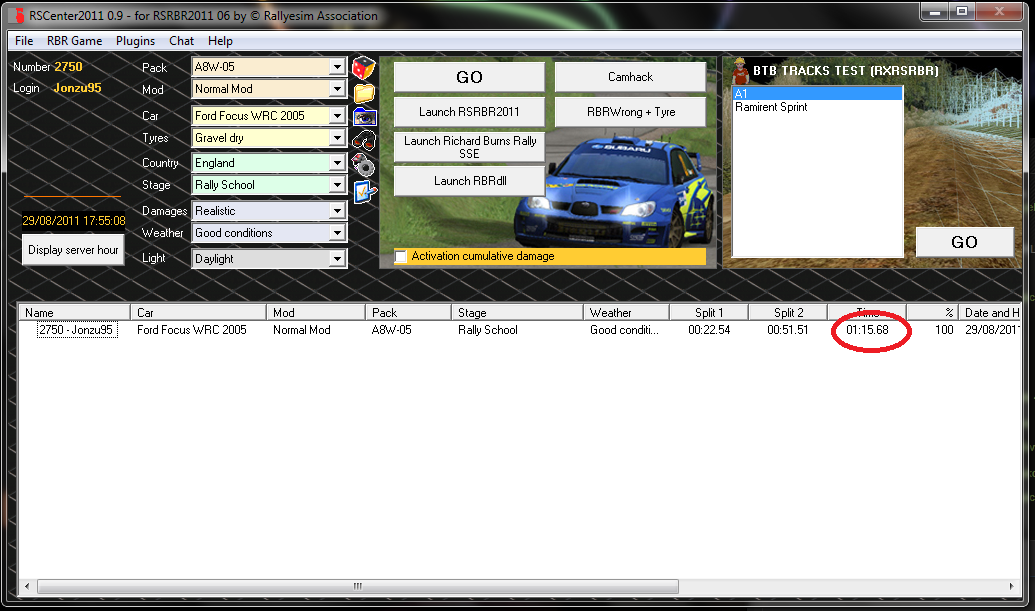Viewport: 1035px width, 611px height.
Task: Click Launch Richard Burns Rally SSE button
Action: (x=469, y=147)
